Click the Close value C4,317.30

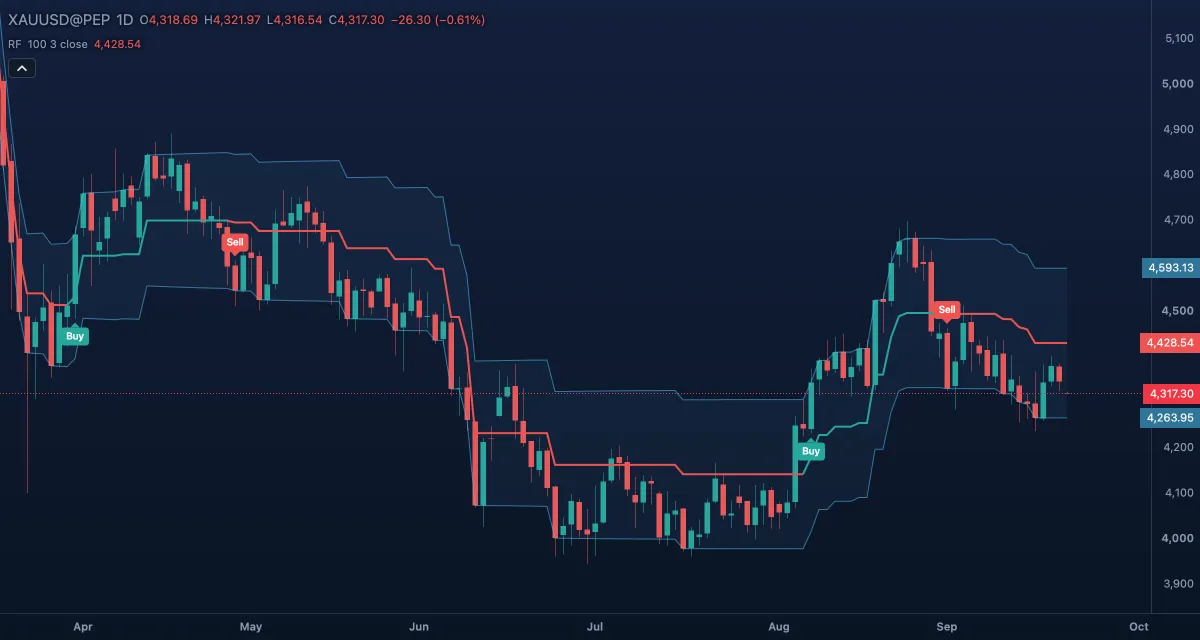pos(357,20)
